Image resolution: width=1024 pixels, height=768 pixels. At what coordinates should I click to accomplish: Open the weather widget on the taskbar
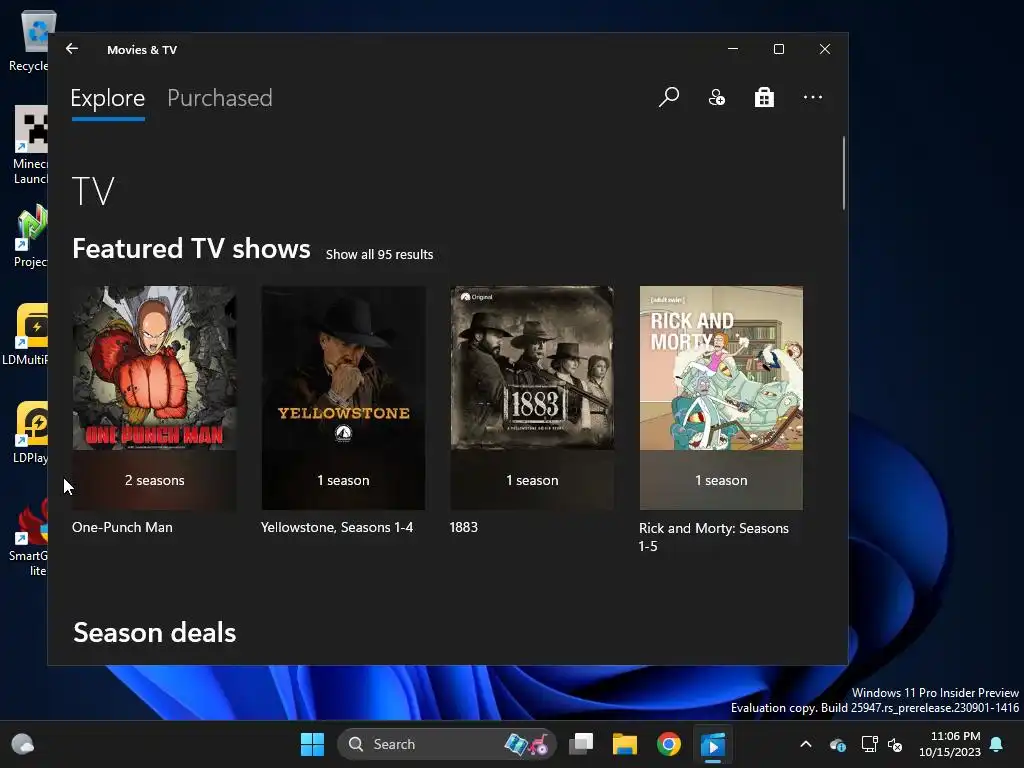pyautogui.click(x=23, y=744)
